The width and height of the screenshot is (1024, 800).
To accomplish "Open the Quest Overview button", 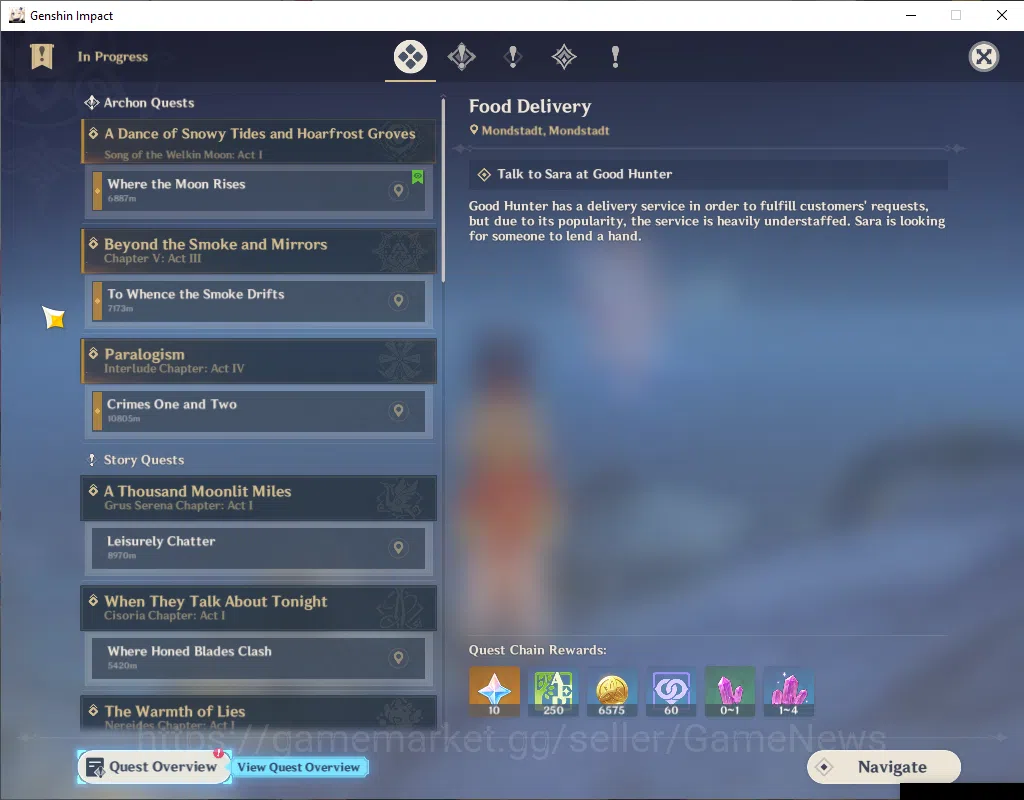I will [x=153, y=767].
